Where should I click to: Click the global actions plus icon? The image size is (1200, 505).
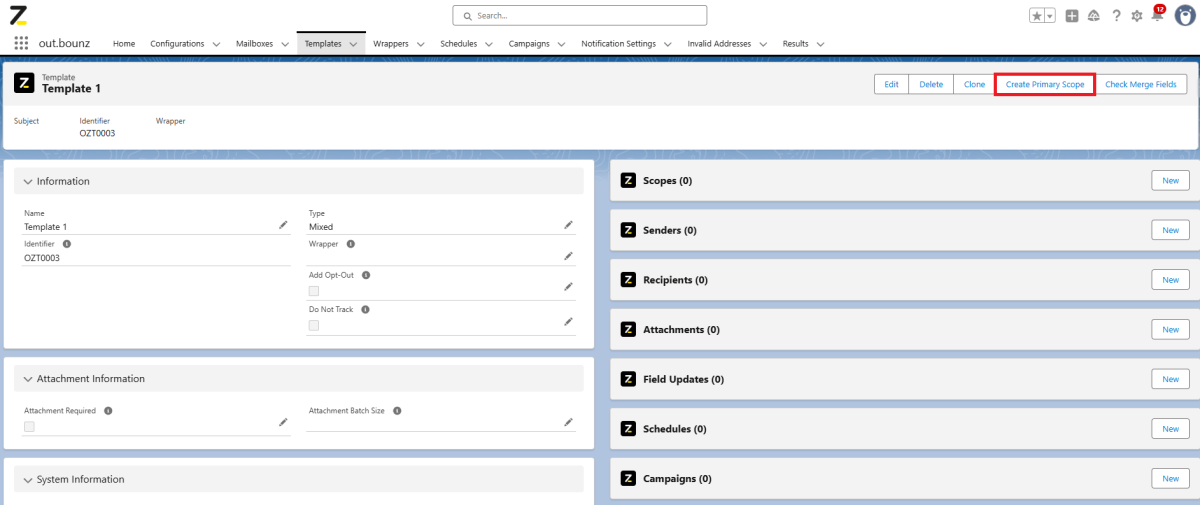coord(1072,16)
